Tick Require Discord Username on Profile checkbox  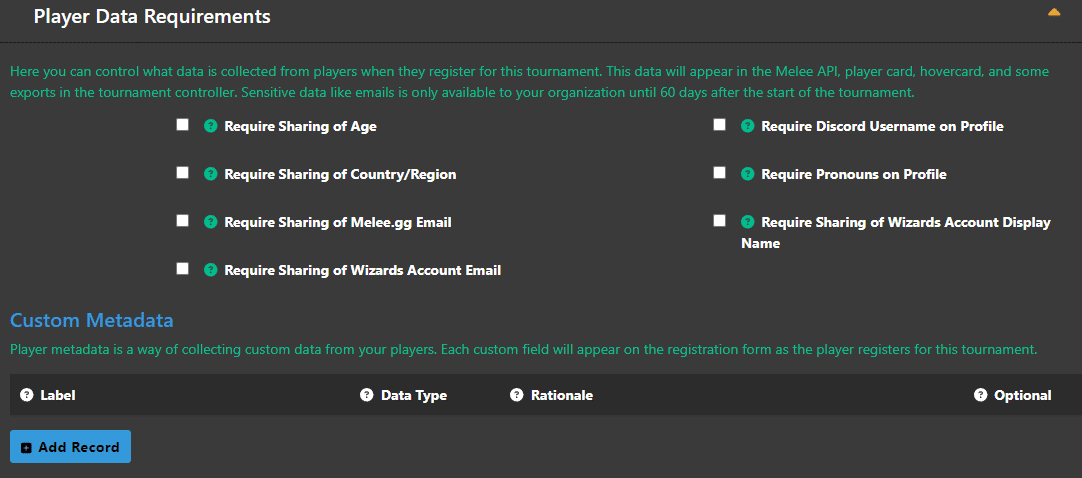coord(720,125)
